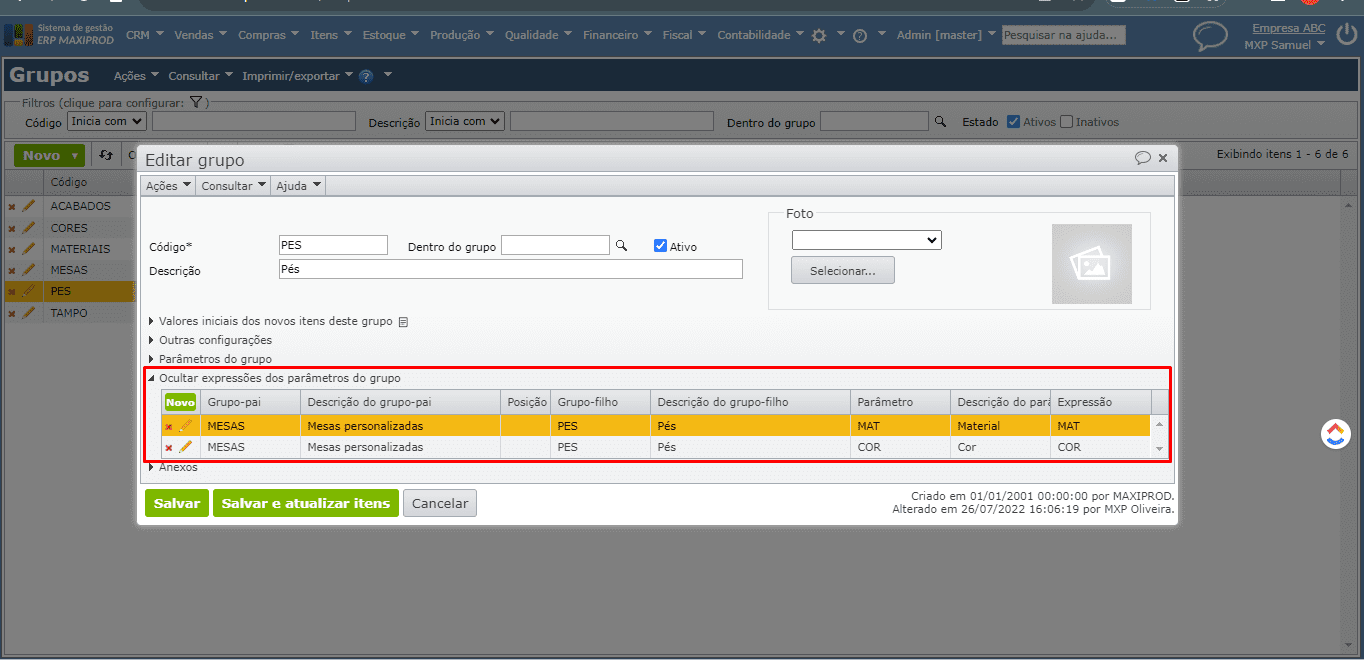Edit the COR parameter expression row
Image resolution: width=1364 pixels, height=660 pixels.
[x=185, y=447]
